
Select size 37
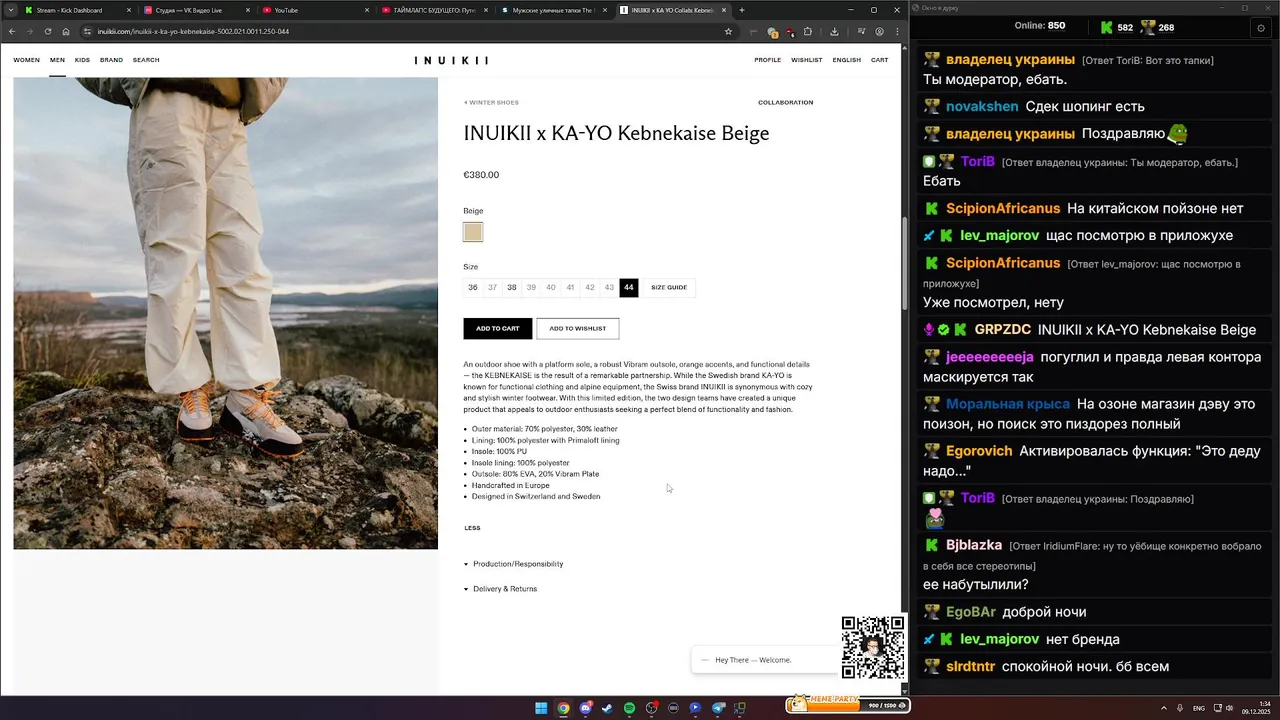[x=492, y=287]
